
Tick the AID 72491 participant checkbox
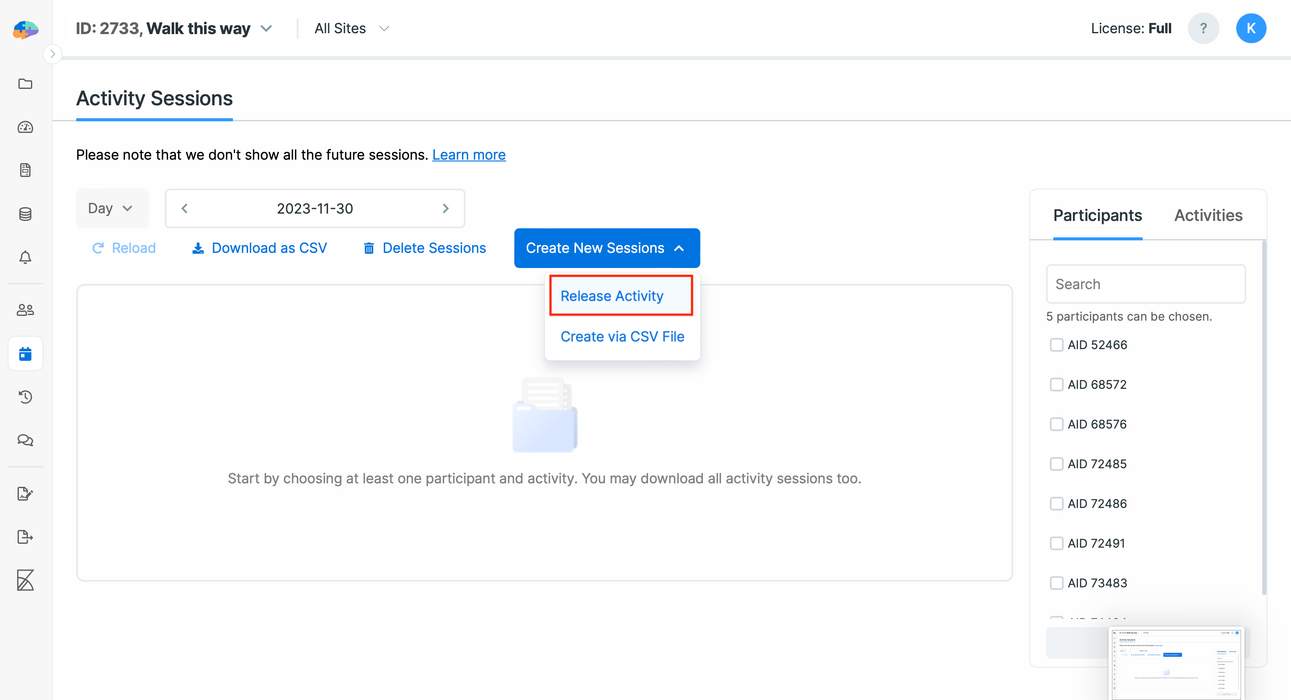tap(1056, 543)
